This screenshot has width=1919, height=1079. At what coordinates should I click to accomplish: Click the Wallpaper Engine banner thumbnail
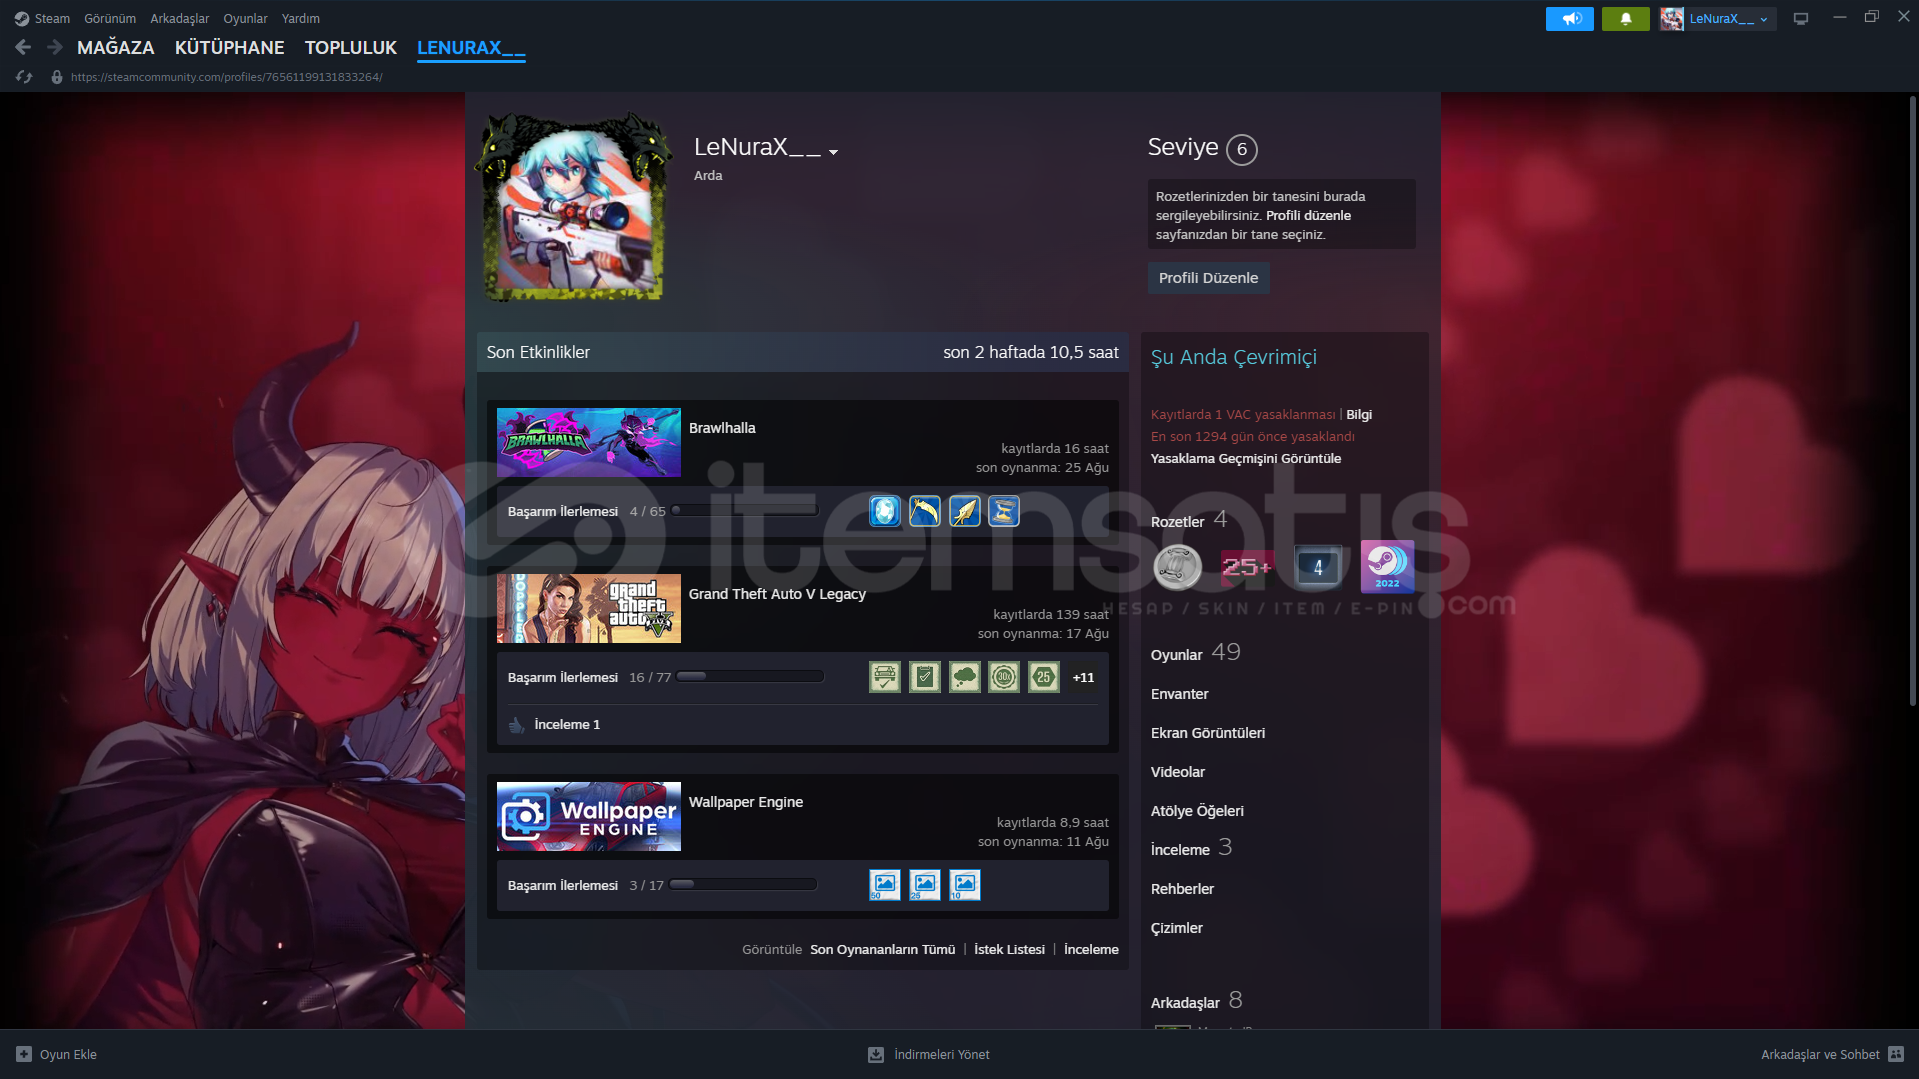[x=589, y=816]
